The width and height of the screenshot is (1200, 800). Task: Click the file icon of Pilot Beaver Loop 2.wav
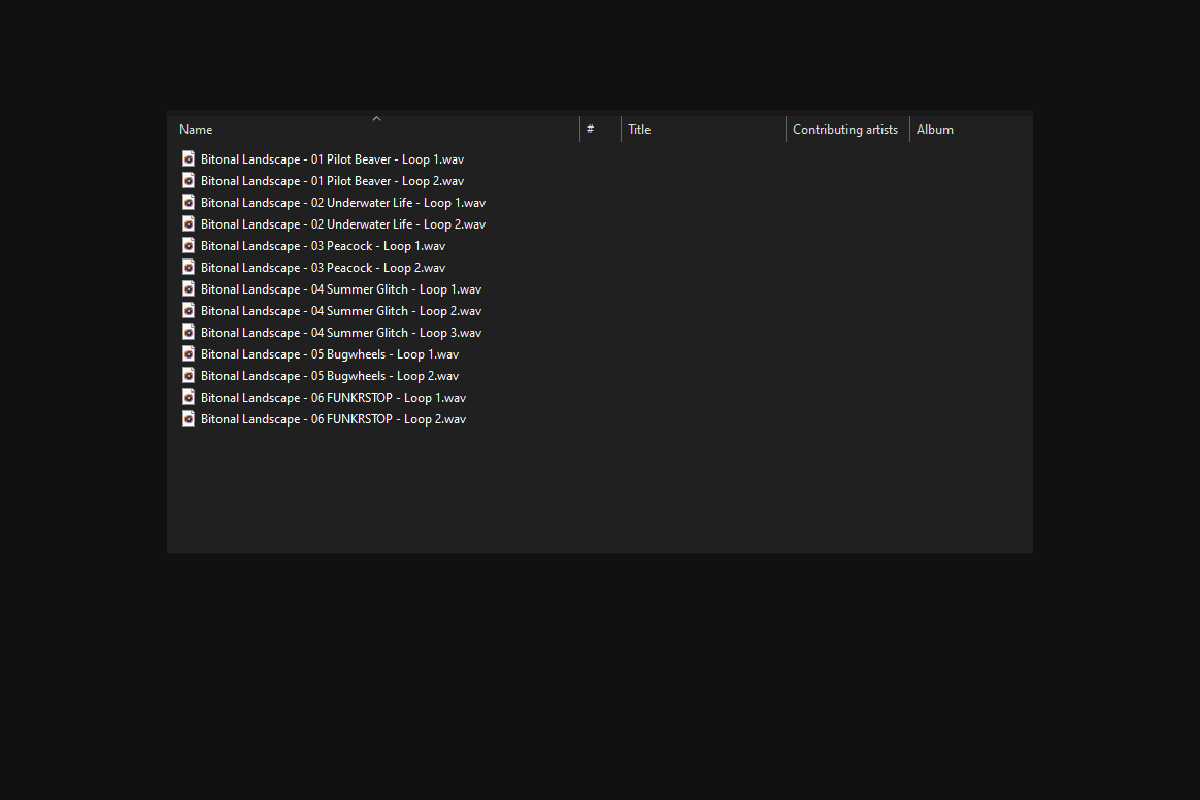tap(188, 181)
